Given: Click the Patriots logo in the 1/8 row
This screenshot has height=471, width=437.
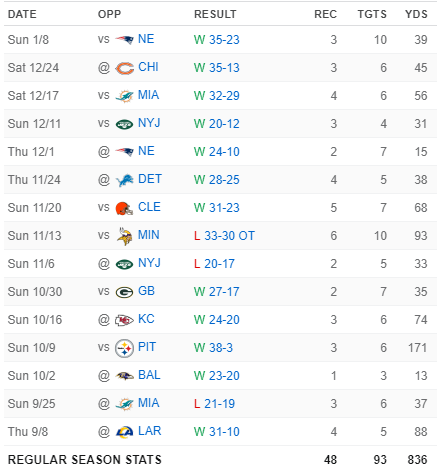Looking at the screenshot, I should pos(124,40).
